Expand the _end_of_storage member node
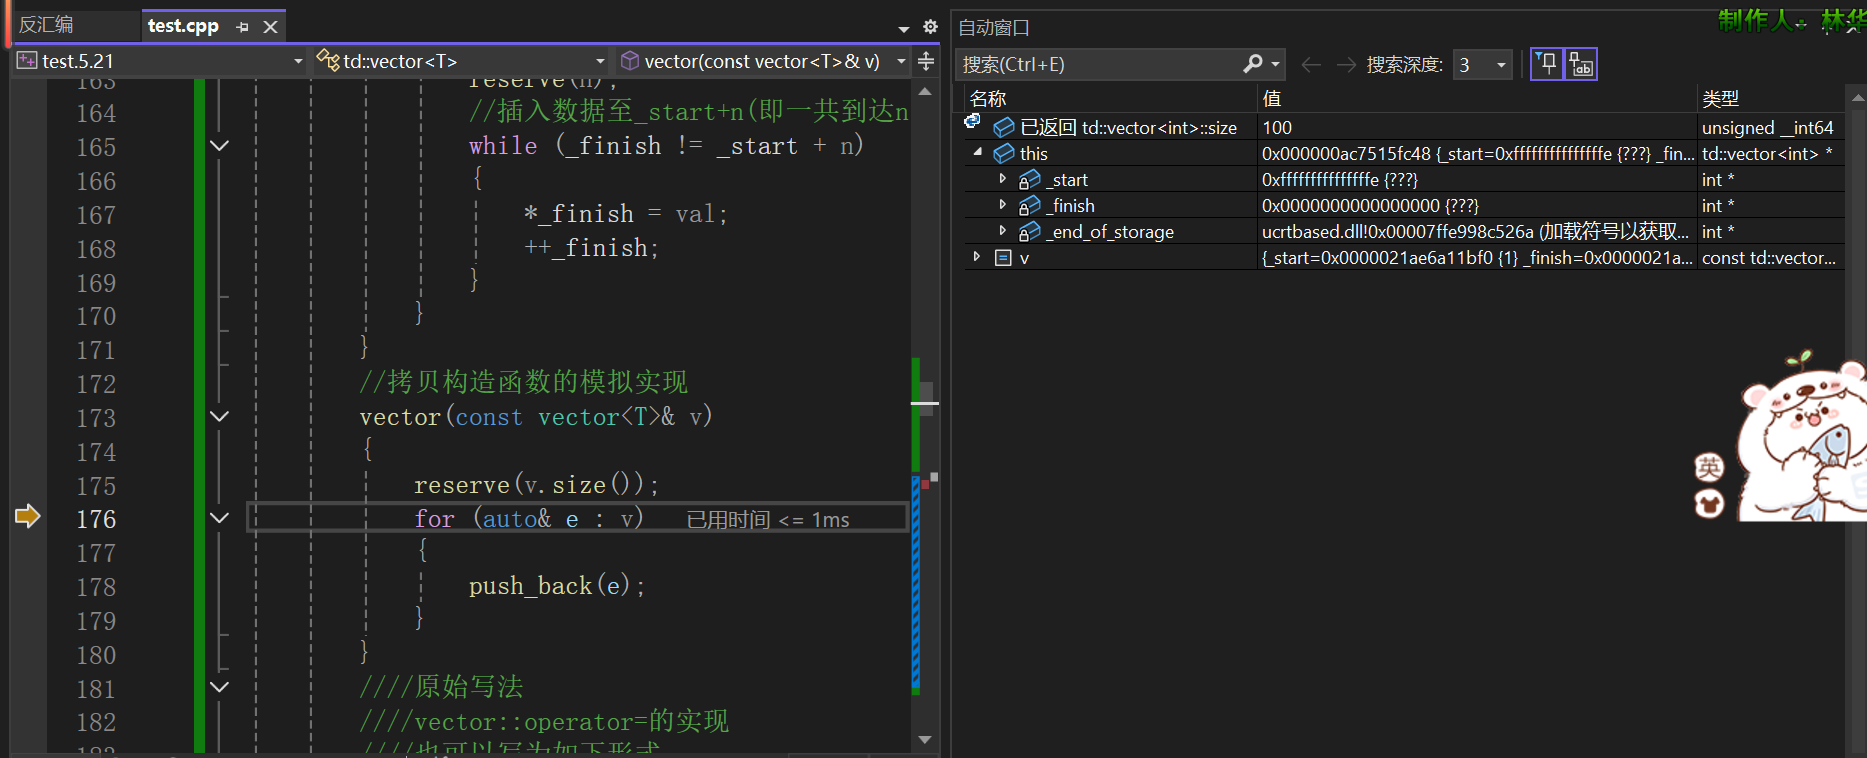The width and height of the screenshot is (1867, 758). [x=1003, y=231]
